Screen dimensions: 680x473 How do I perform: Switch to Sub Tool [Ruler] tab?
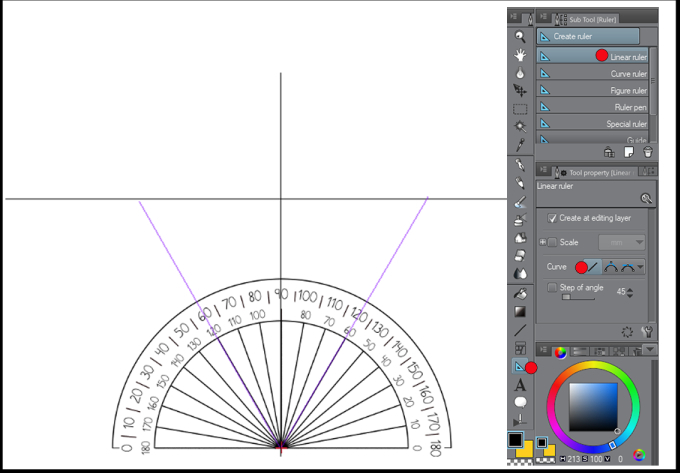click(x=585, y=20)
